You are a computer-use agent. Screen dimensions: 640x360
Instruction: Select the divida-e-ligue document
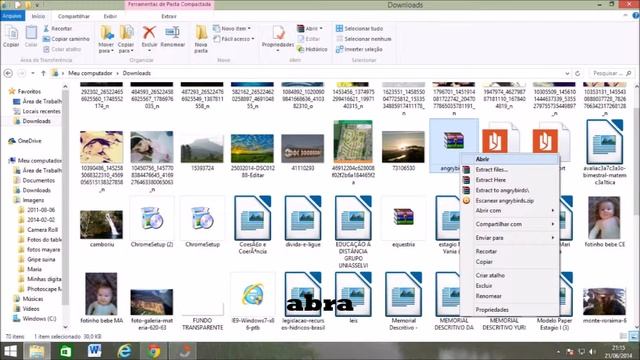(302, 222)
